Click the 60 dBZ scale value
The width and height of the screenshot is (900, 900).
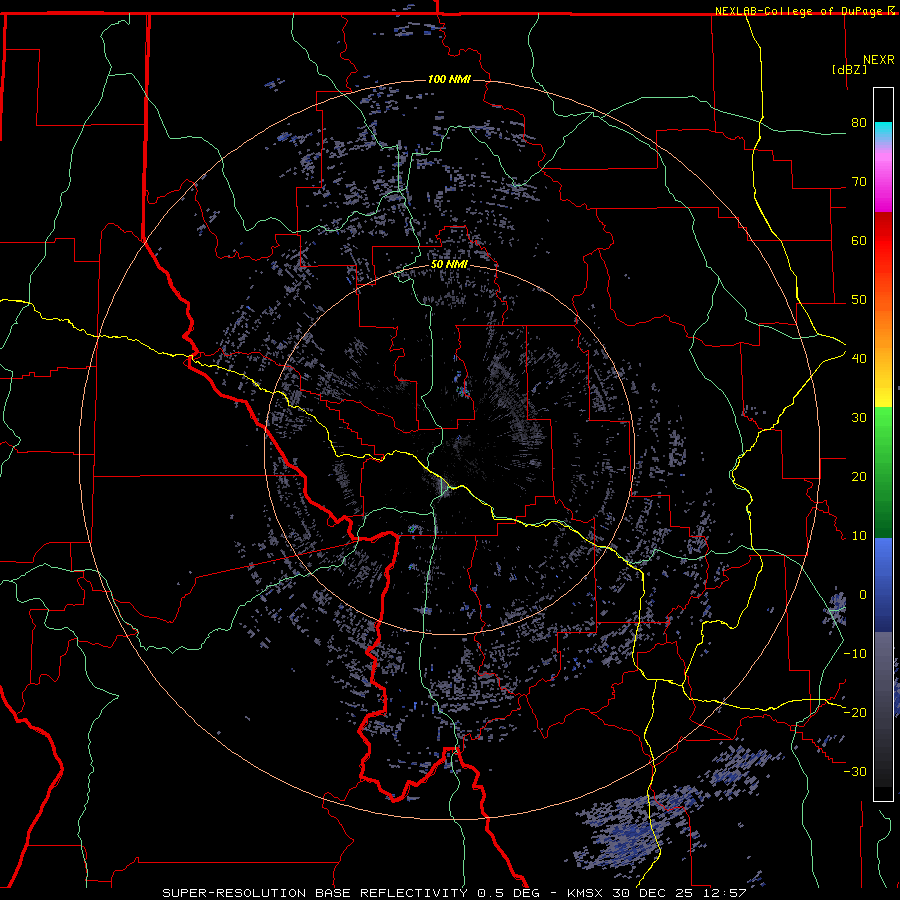point(859,240)
